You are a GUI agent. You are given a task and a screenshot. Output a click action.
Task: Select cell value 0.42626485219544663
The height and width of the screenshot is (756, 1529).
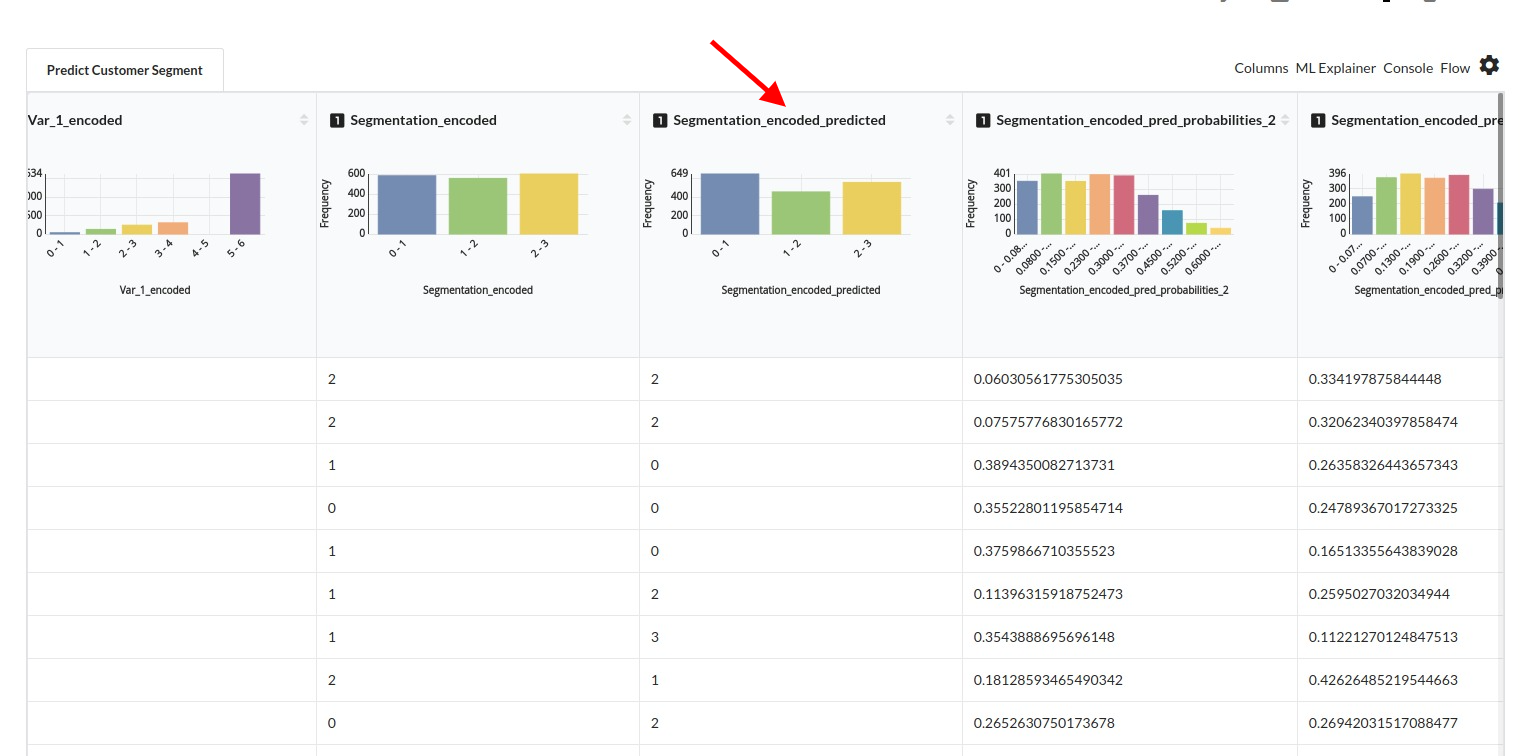[x=1383, y=680]
